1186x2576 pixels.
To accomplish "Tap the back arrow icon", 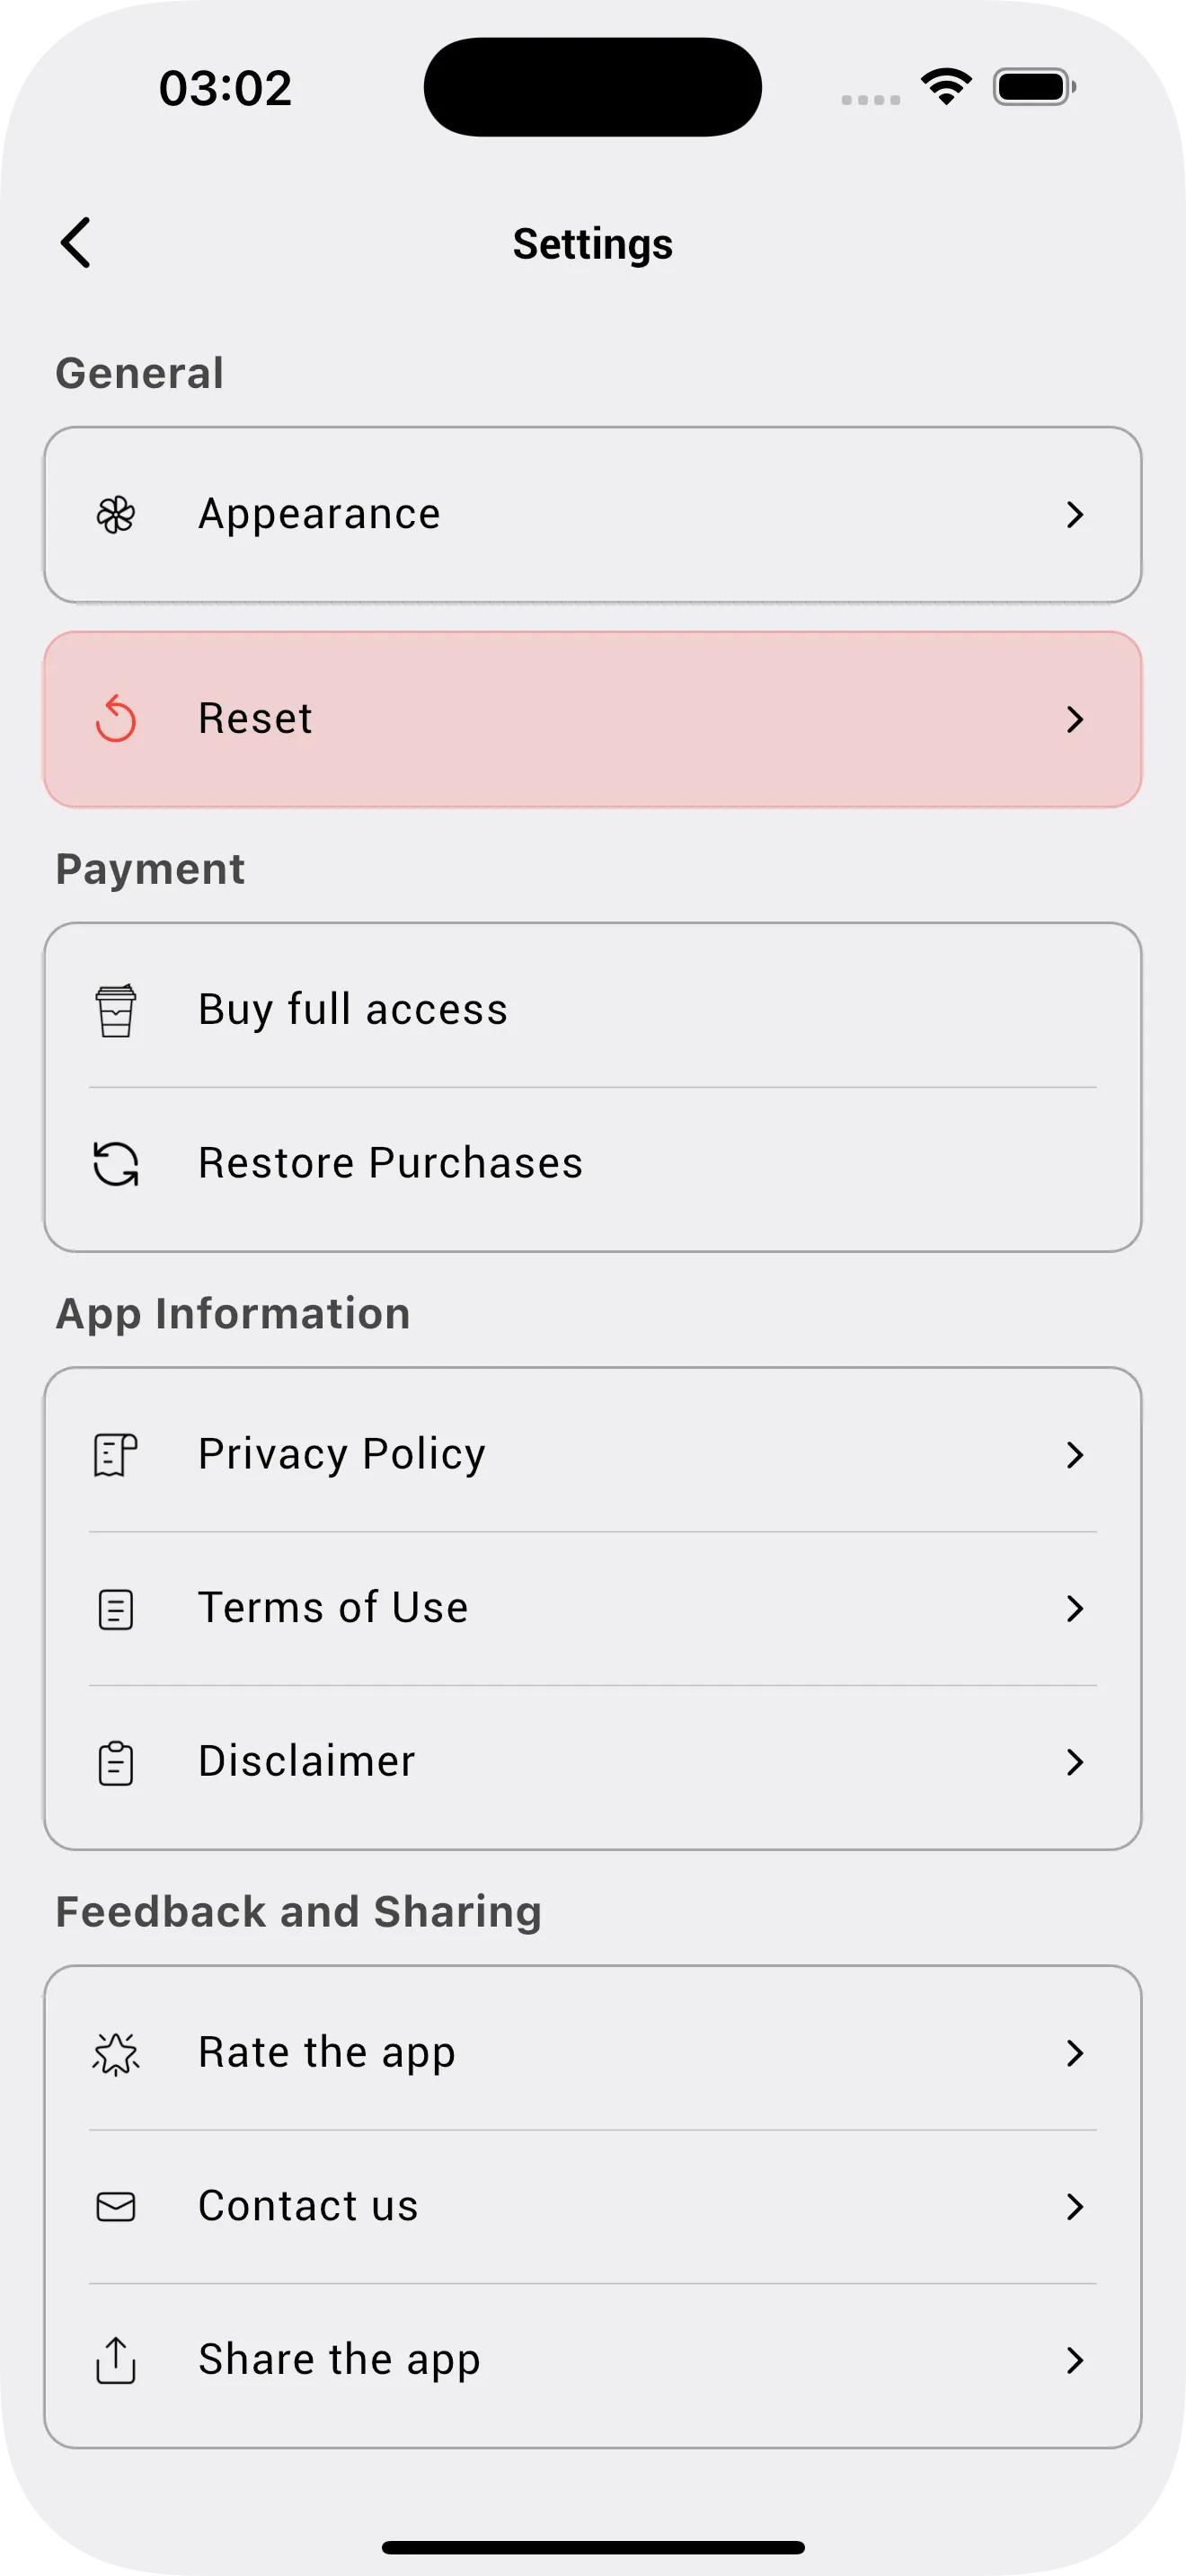I will [x=76, y=243].
